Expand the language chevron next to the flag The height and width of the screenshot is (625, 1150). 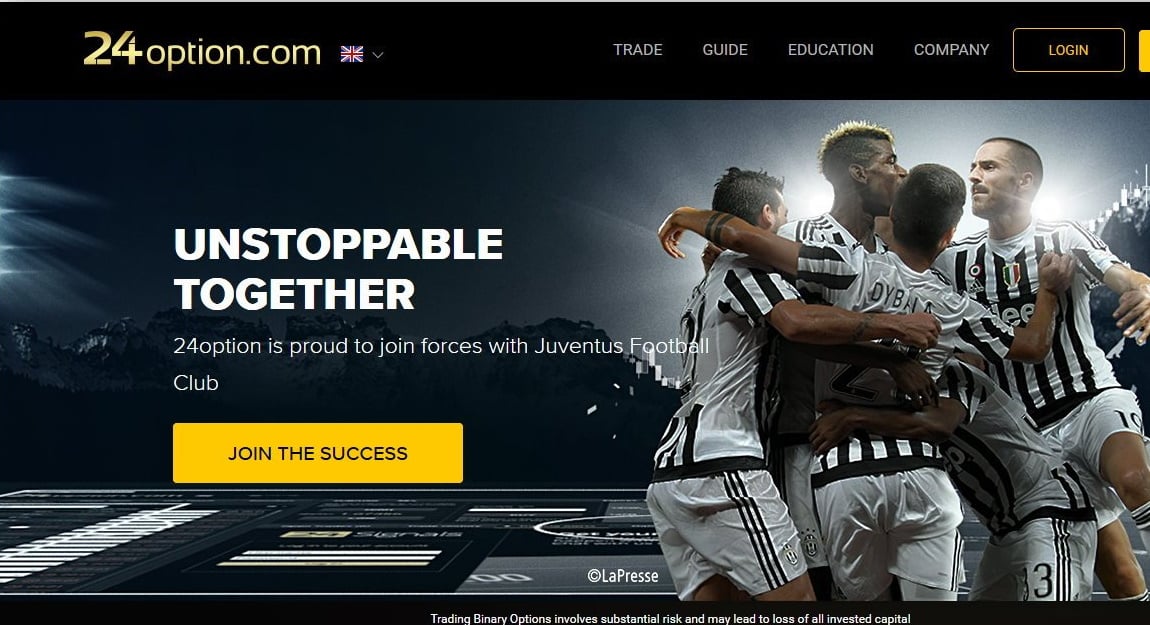click(x=378, y=55)
